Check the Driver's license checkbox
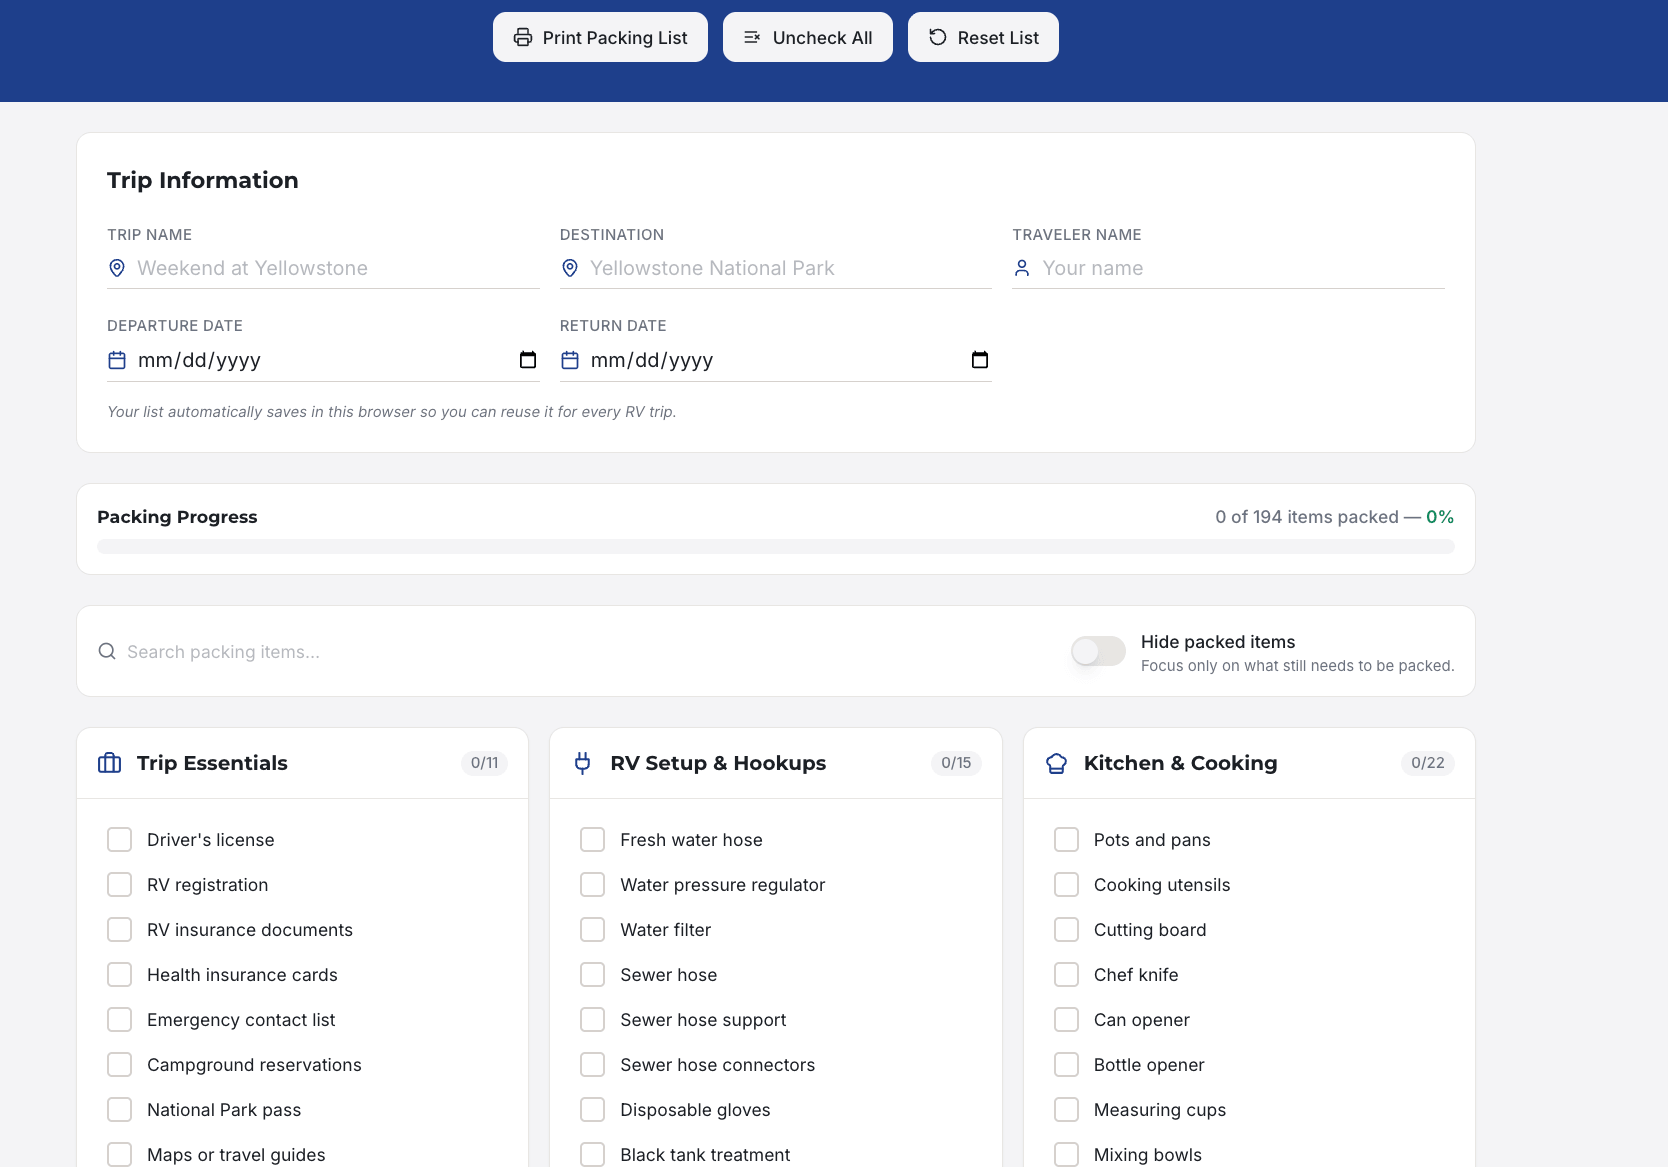 pos(120,840)
